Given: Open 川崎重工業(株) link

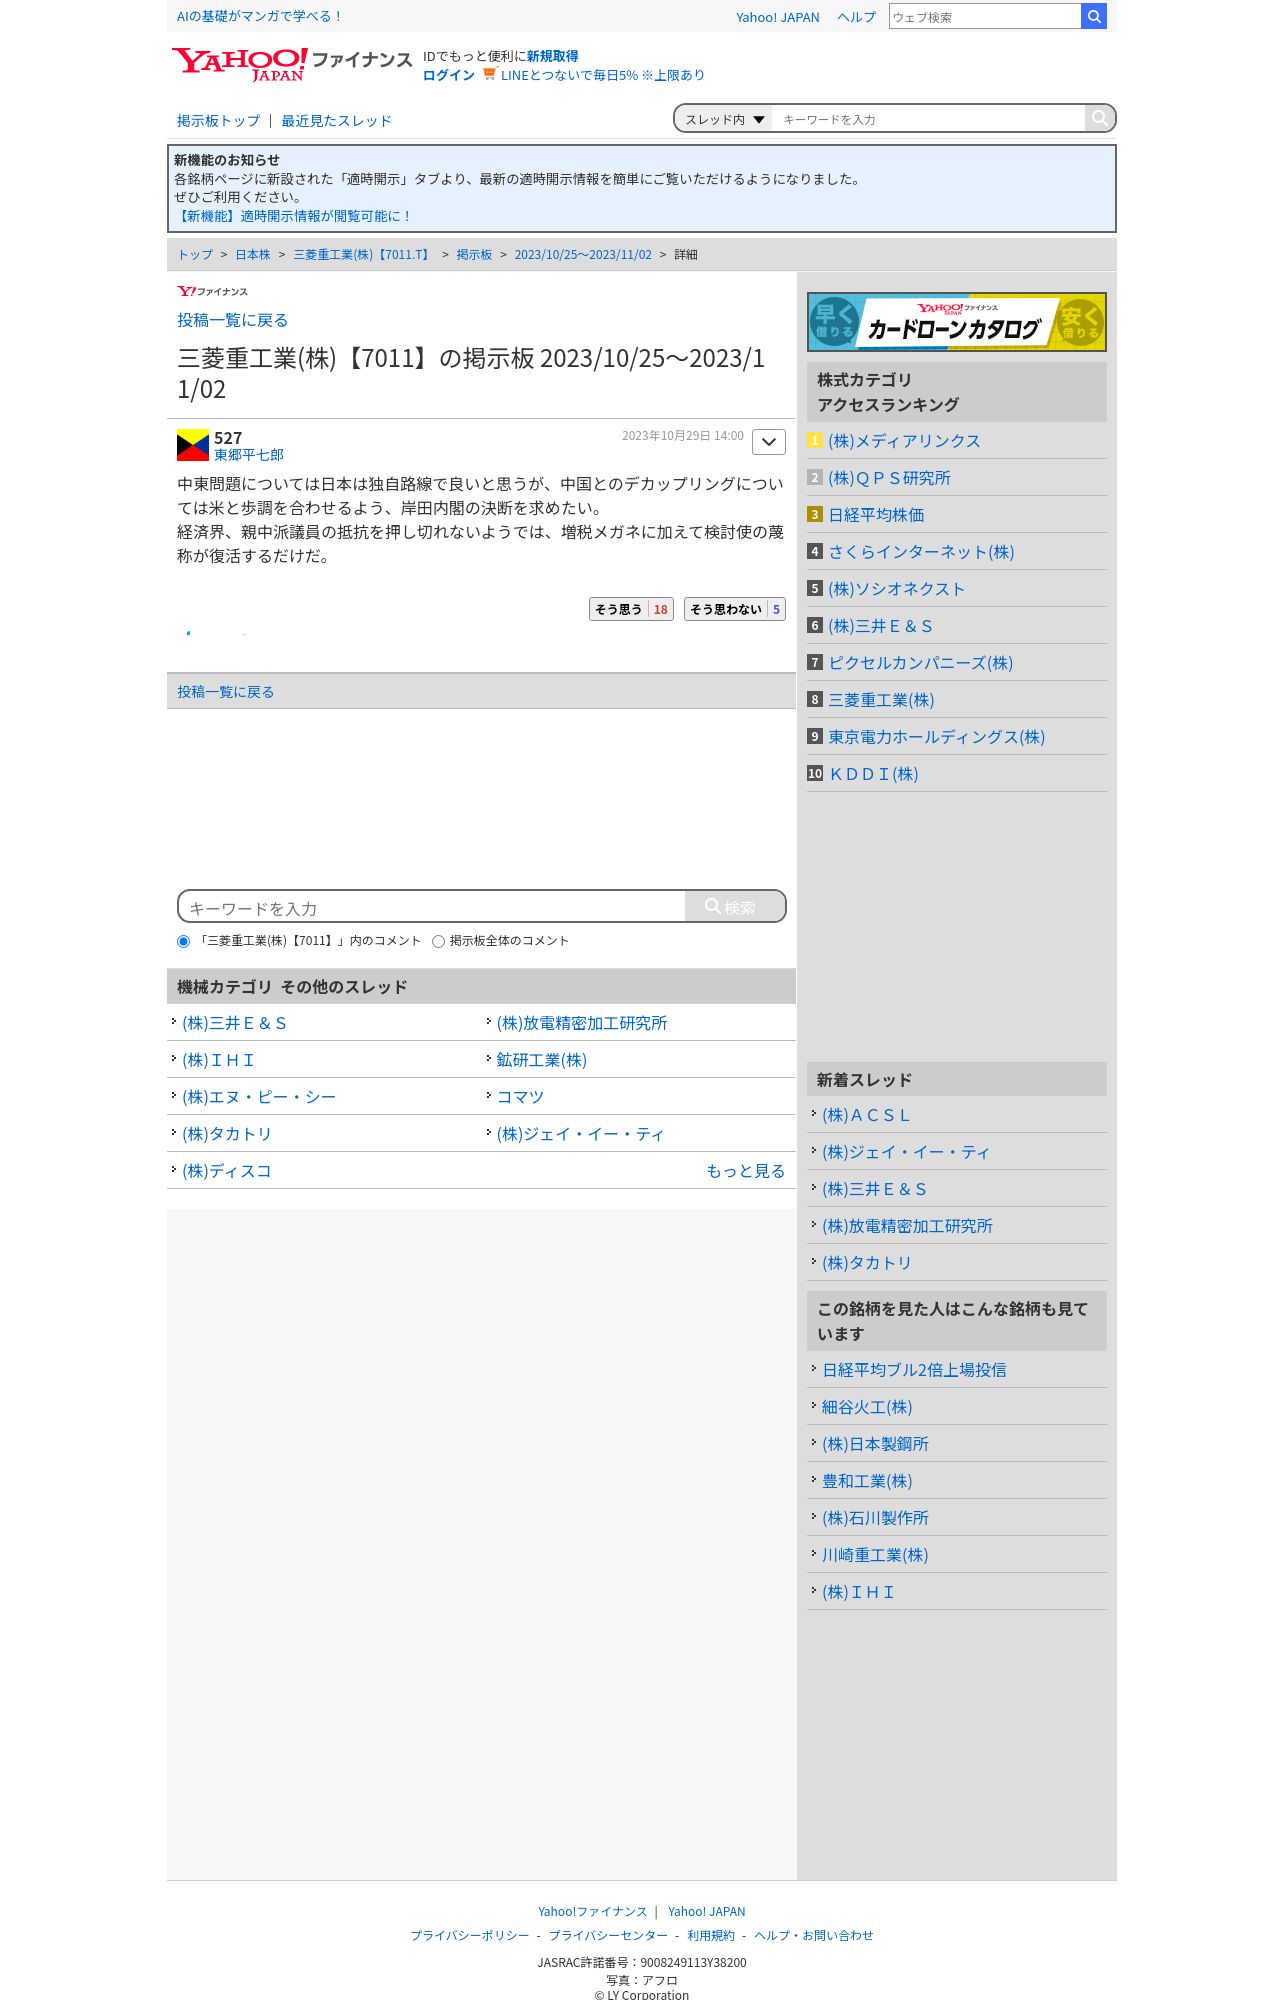Looking at the screenshot, I should (x=875, y=1555).
